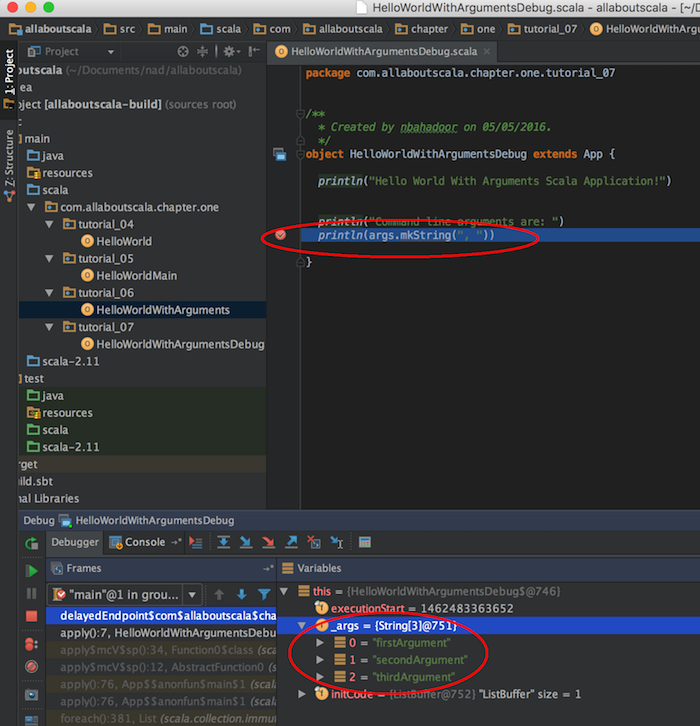The height and width of the screenshot is (726, 700).
Task: Collapse the tutorial_07 folder
Action: 50,327
